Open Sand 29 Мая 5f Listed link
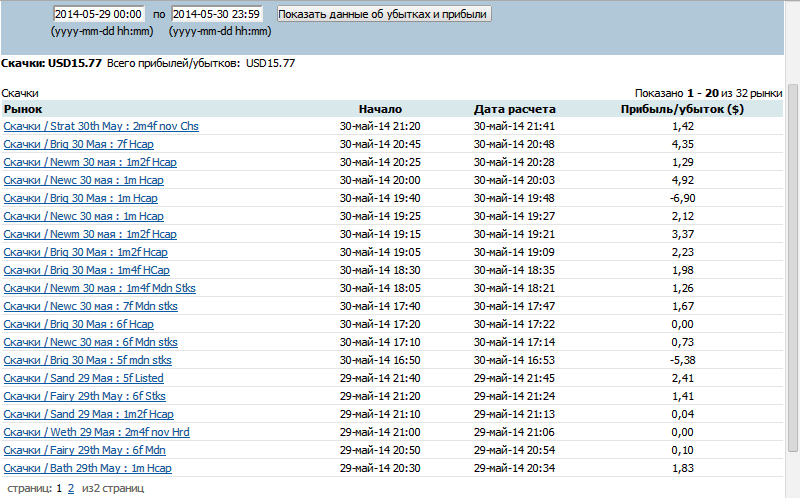 tap(84, 378)
